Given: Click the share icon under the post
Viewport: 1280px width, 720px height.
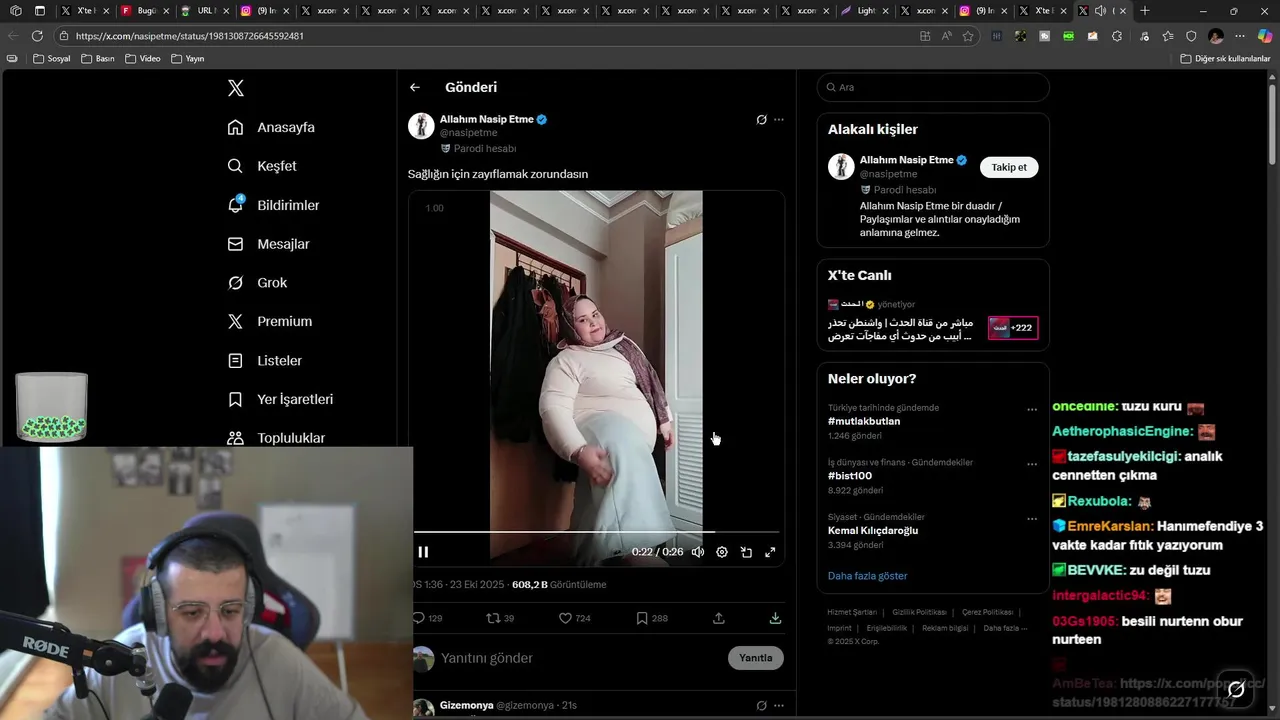Looking at the screenshot, I should [x=718, y=618].
